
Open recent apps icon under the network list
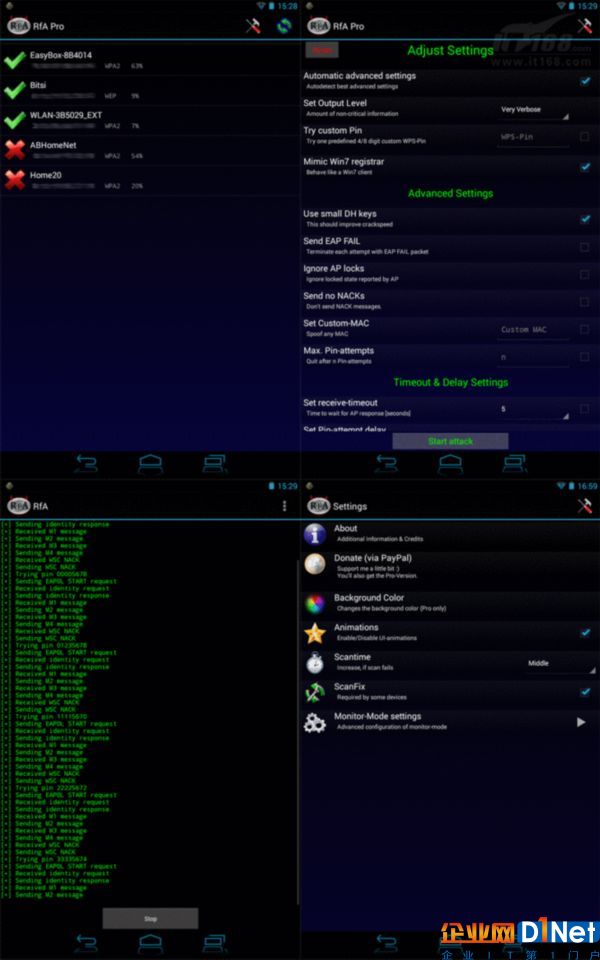(x=215, y=463)
